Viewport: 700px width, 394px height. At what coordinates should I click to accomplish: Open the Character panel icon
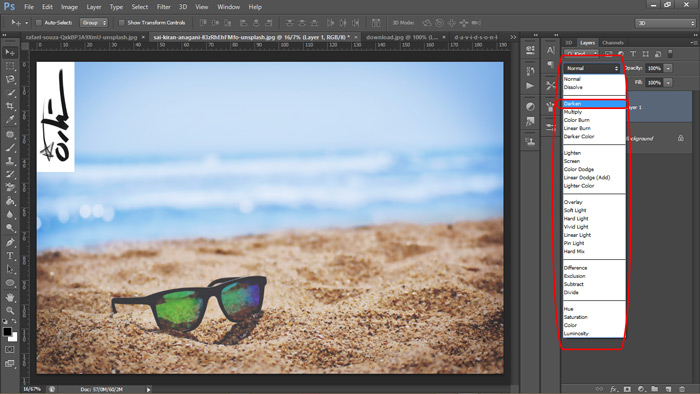[550, 50]
